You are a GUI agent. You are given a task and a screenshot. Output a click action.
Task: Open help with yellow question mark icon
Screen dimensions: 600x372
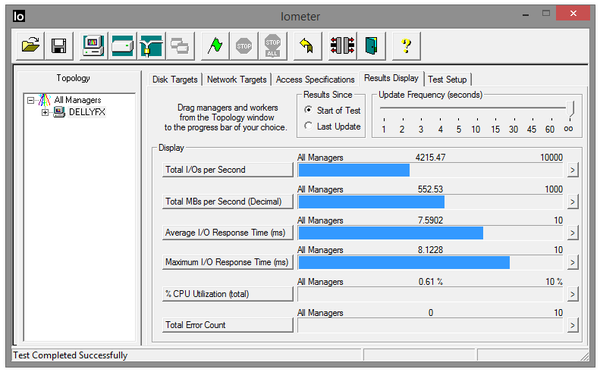point(406,46)
